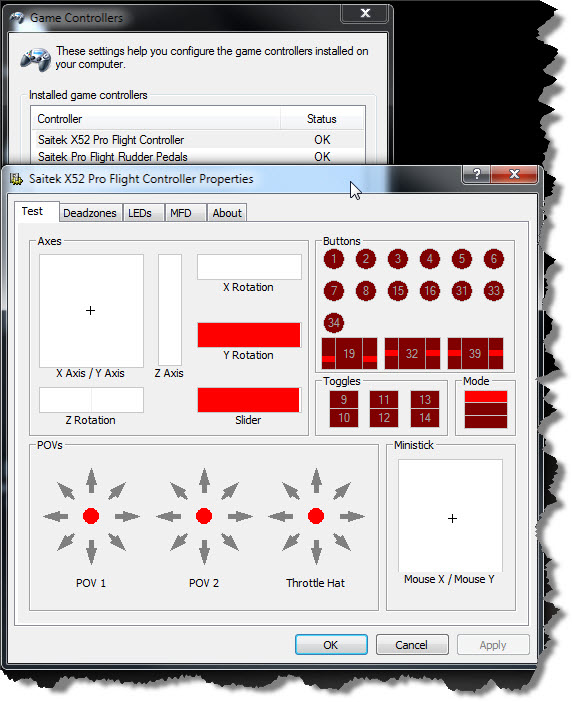Click the Slider axis red bar
This screenshot has height=702, width=572.
pos(249,400)
